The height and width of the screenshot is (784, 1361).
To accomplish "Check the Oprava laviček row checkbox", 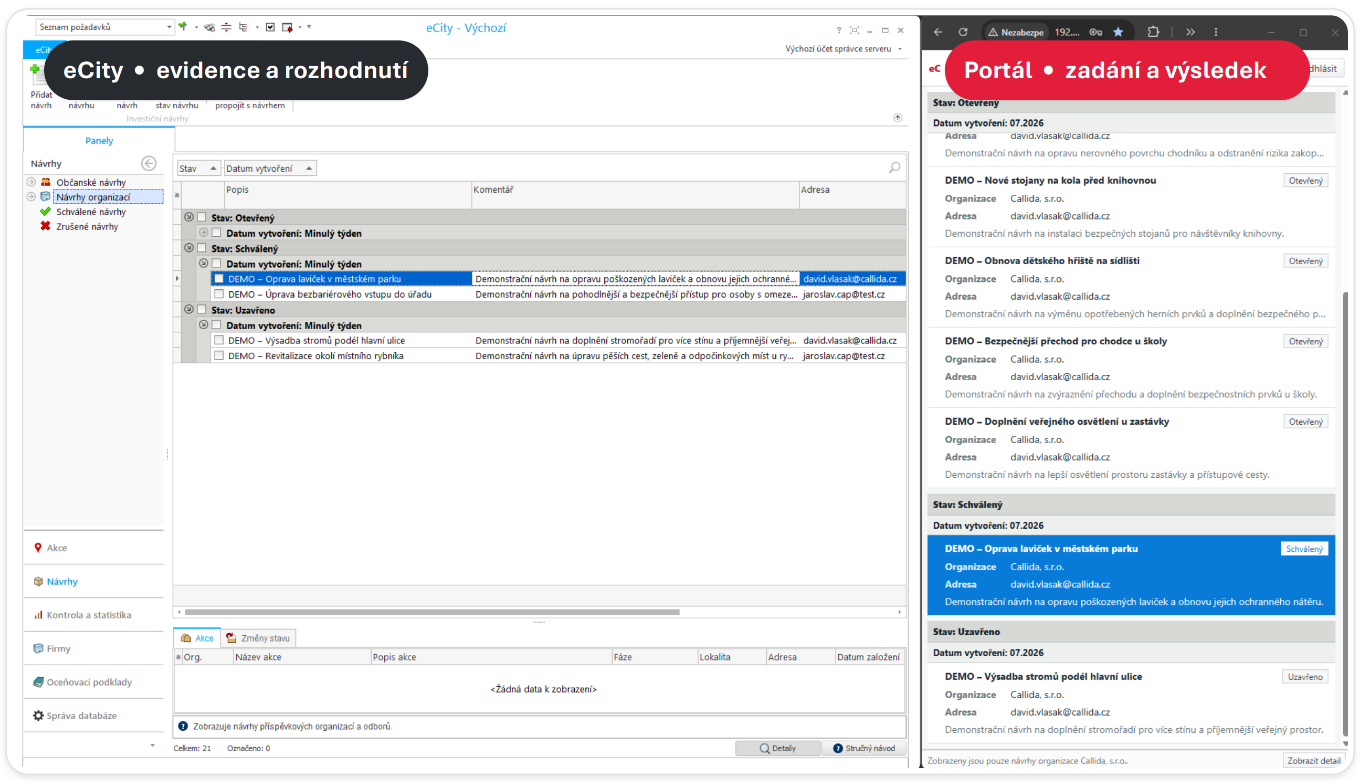I will click(219, 279).
